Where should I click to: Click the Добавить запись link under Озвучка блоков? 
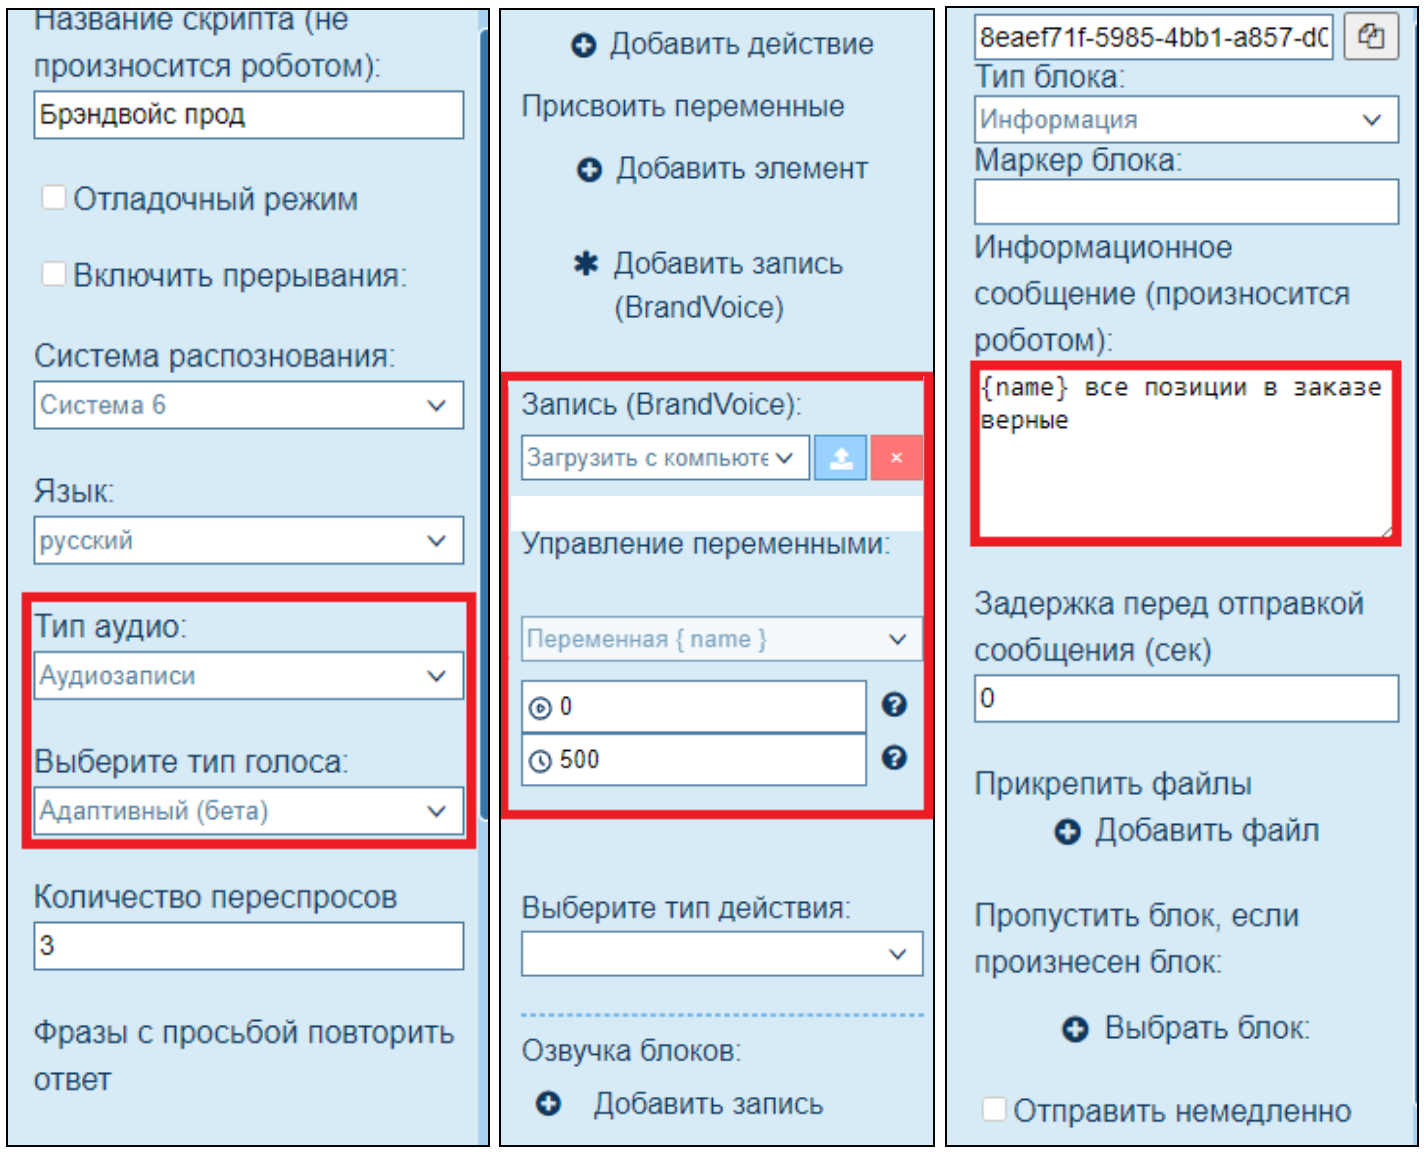pyautogui.click(x=707, y=1104)
